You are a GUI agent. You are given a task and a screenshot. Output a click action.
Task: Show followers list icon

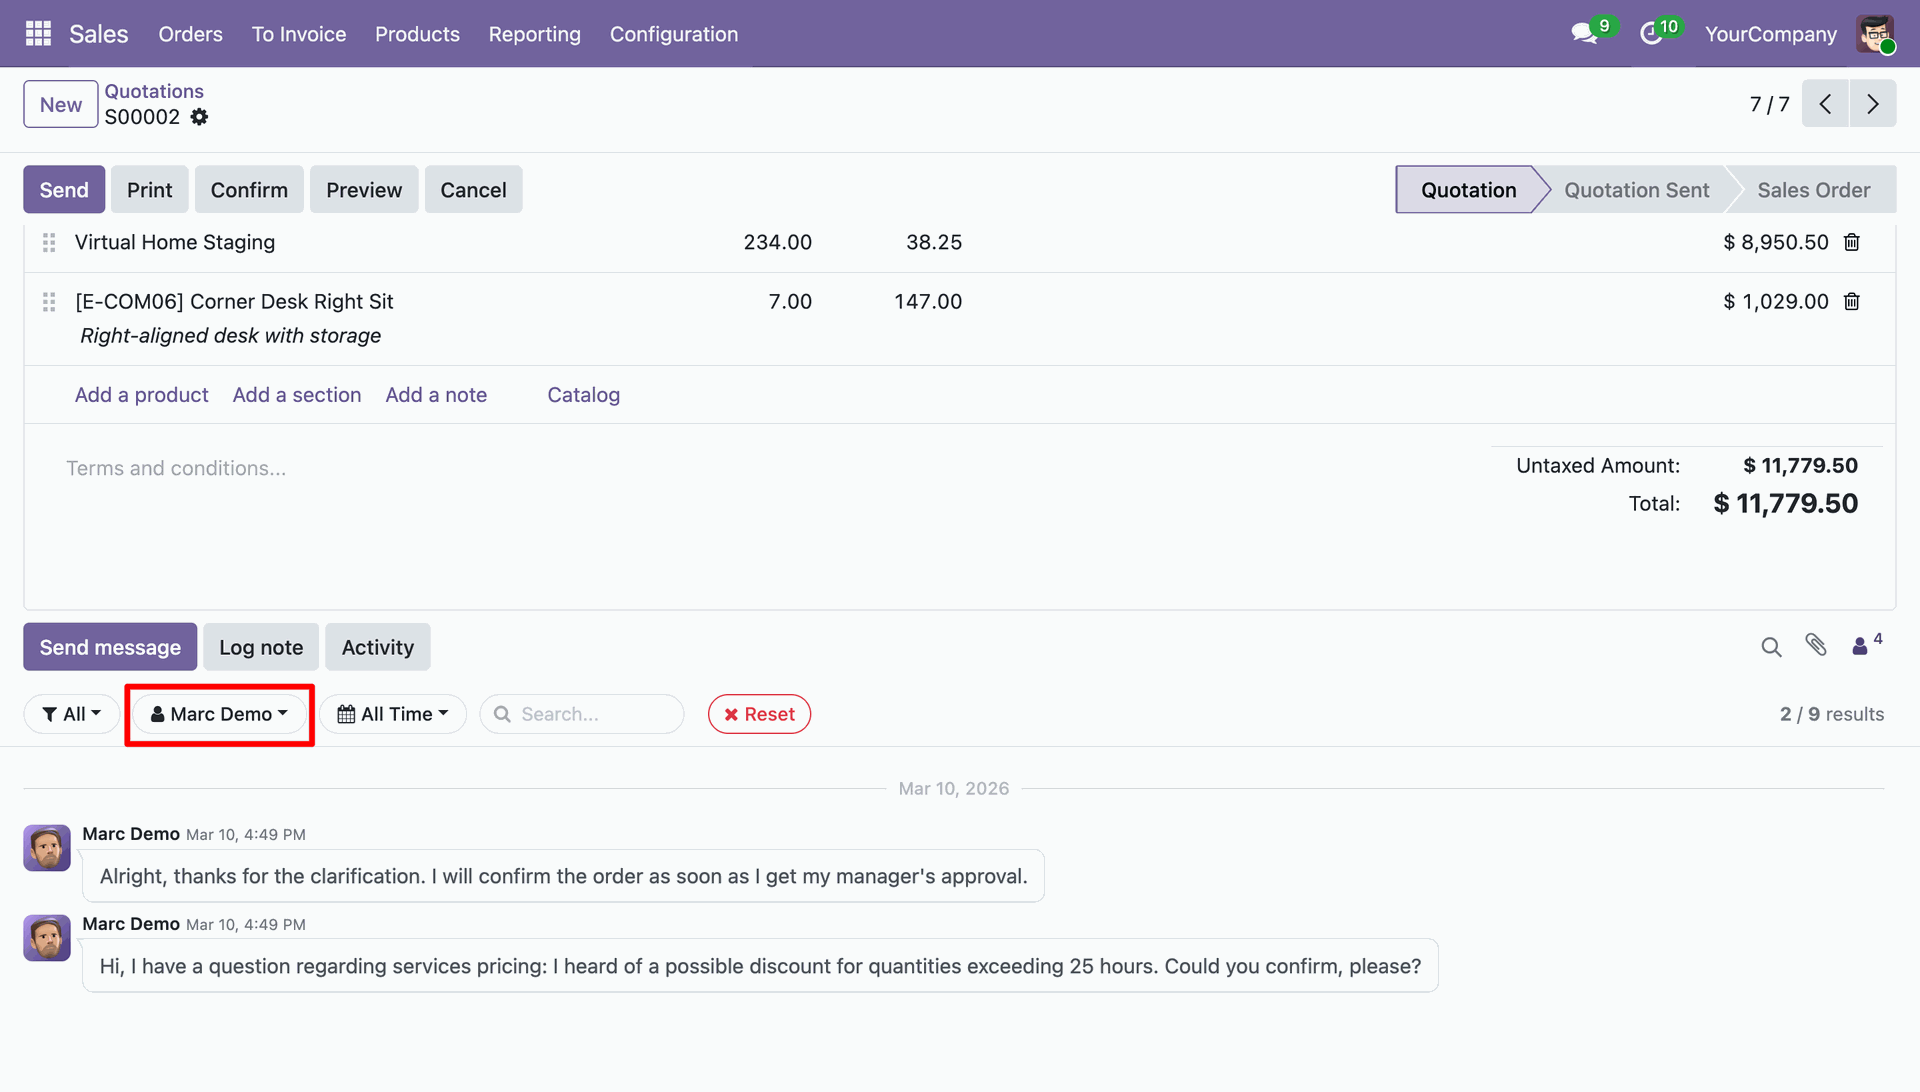[1861, 646]
